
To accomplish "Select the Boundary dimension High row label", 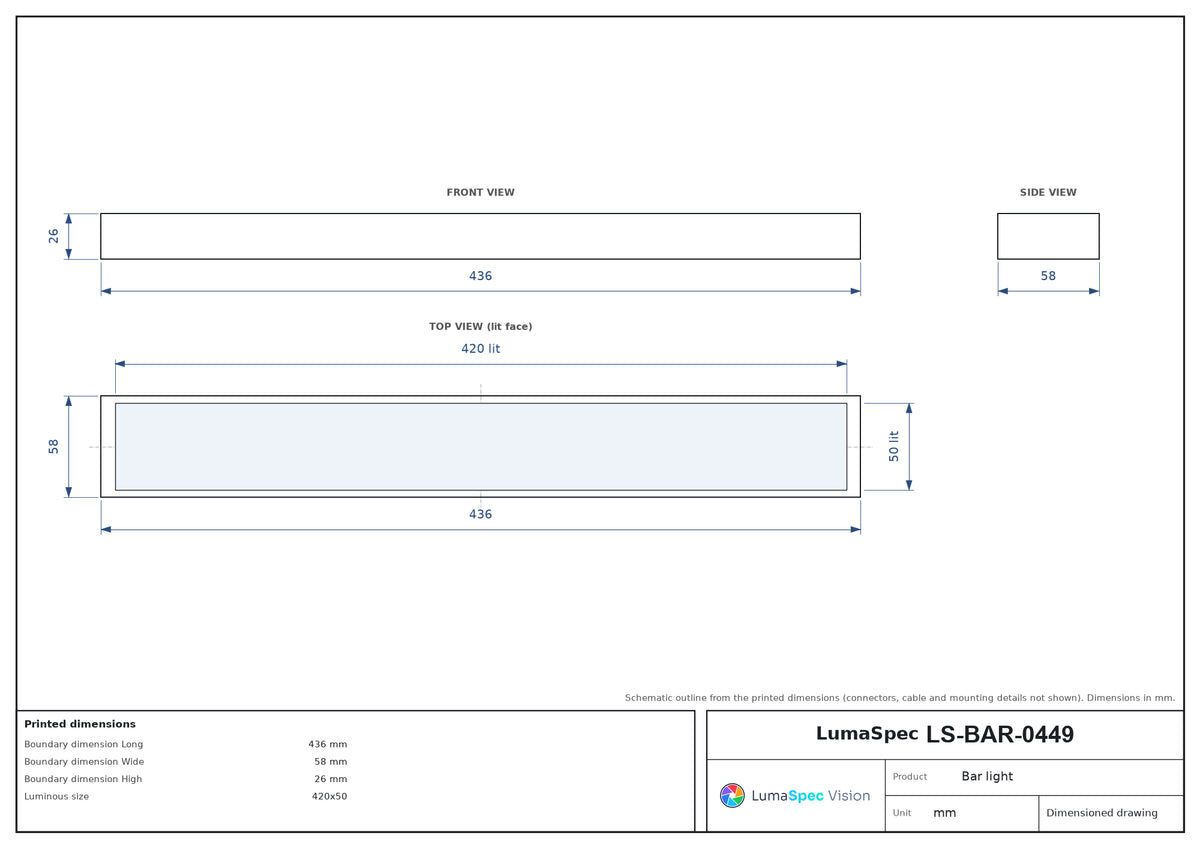I will pyautogui.click(x=83, y=779).
